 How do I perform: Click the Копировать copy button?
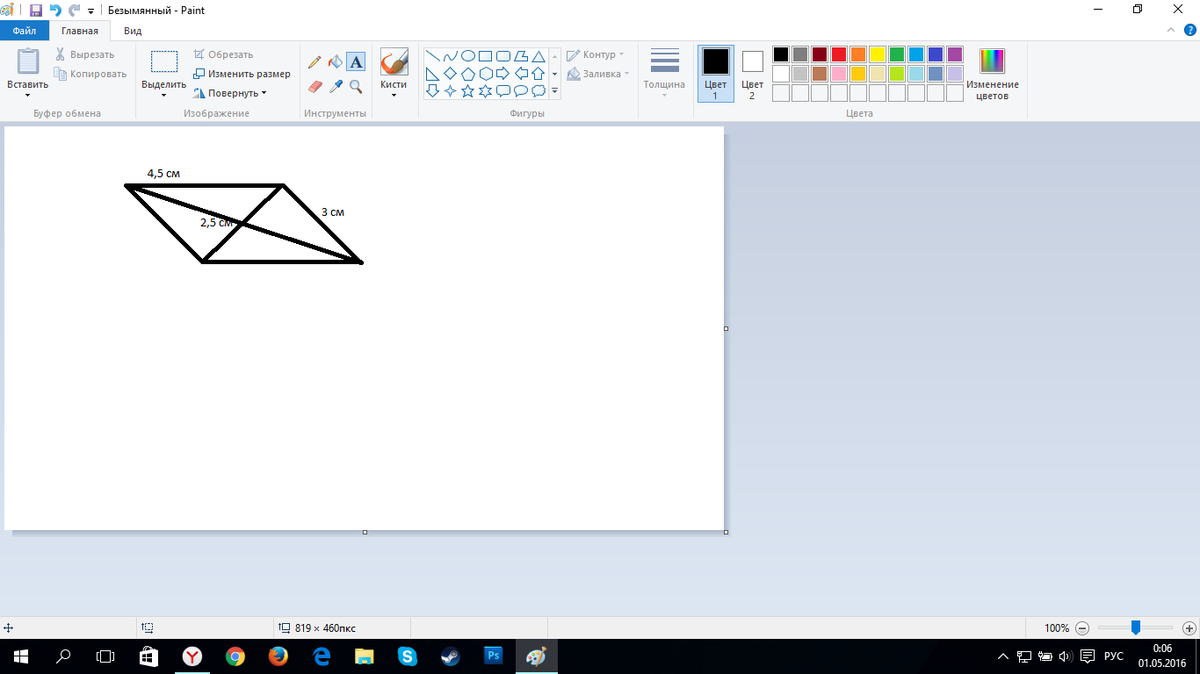90,74
